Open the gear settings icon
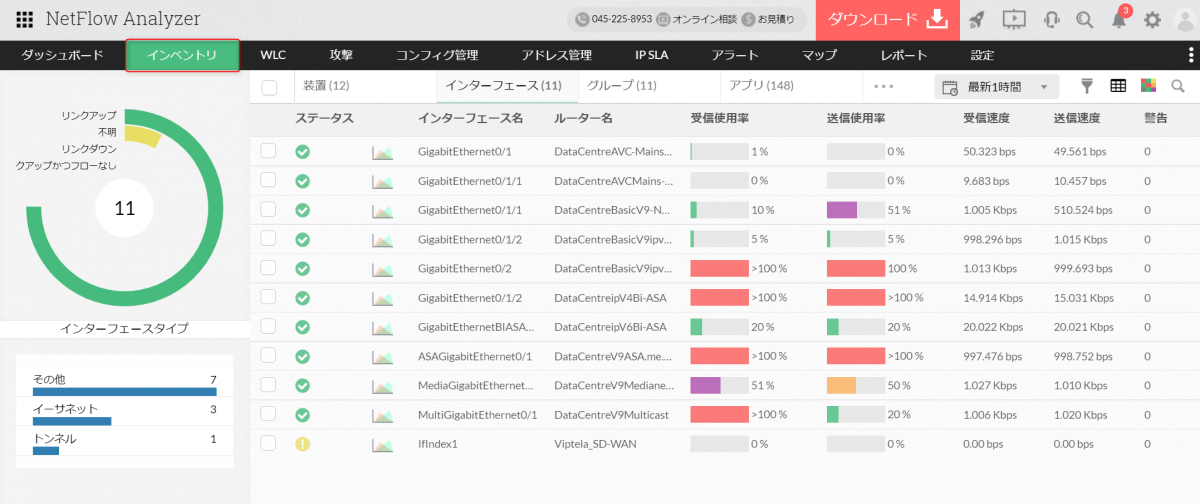Image resolution: width=1200 pixels, height=504 pixels. point(1152,19)
